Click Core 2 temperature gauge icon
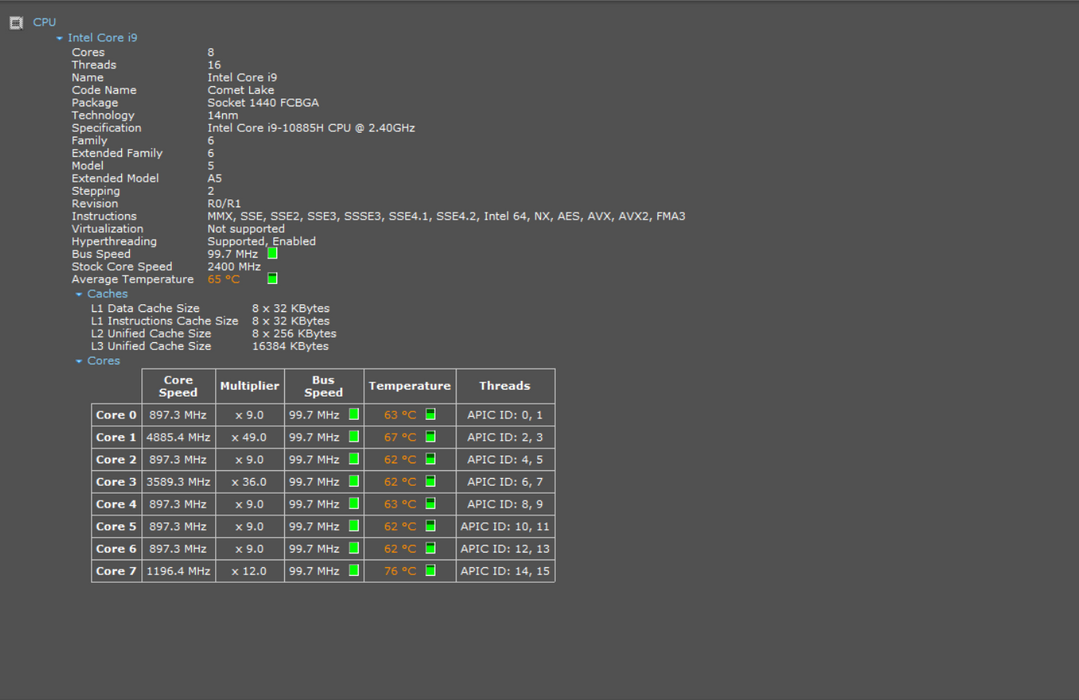This screenshot has width=1079, height=700. click(431, 459)
